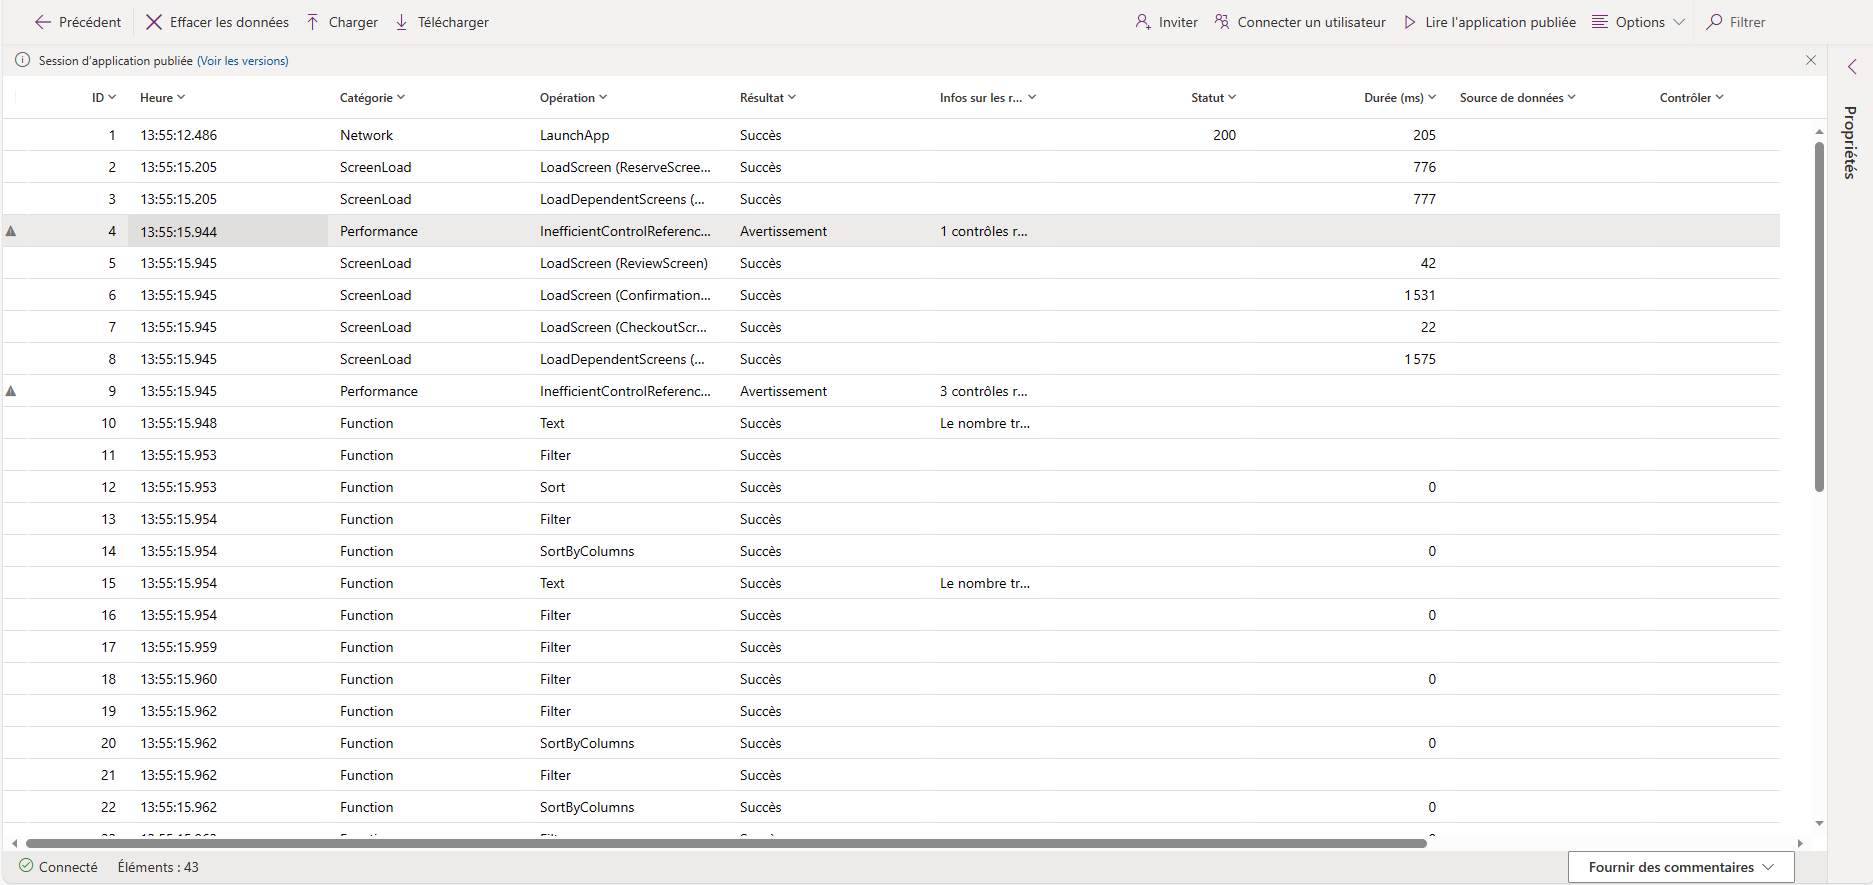Viewport: 1873px width, 885px height.
Task: Click warning triangle on row 4
Action: 11,231
